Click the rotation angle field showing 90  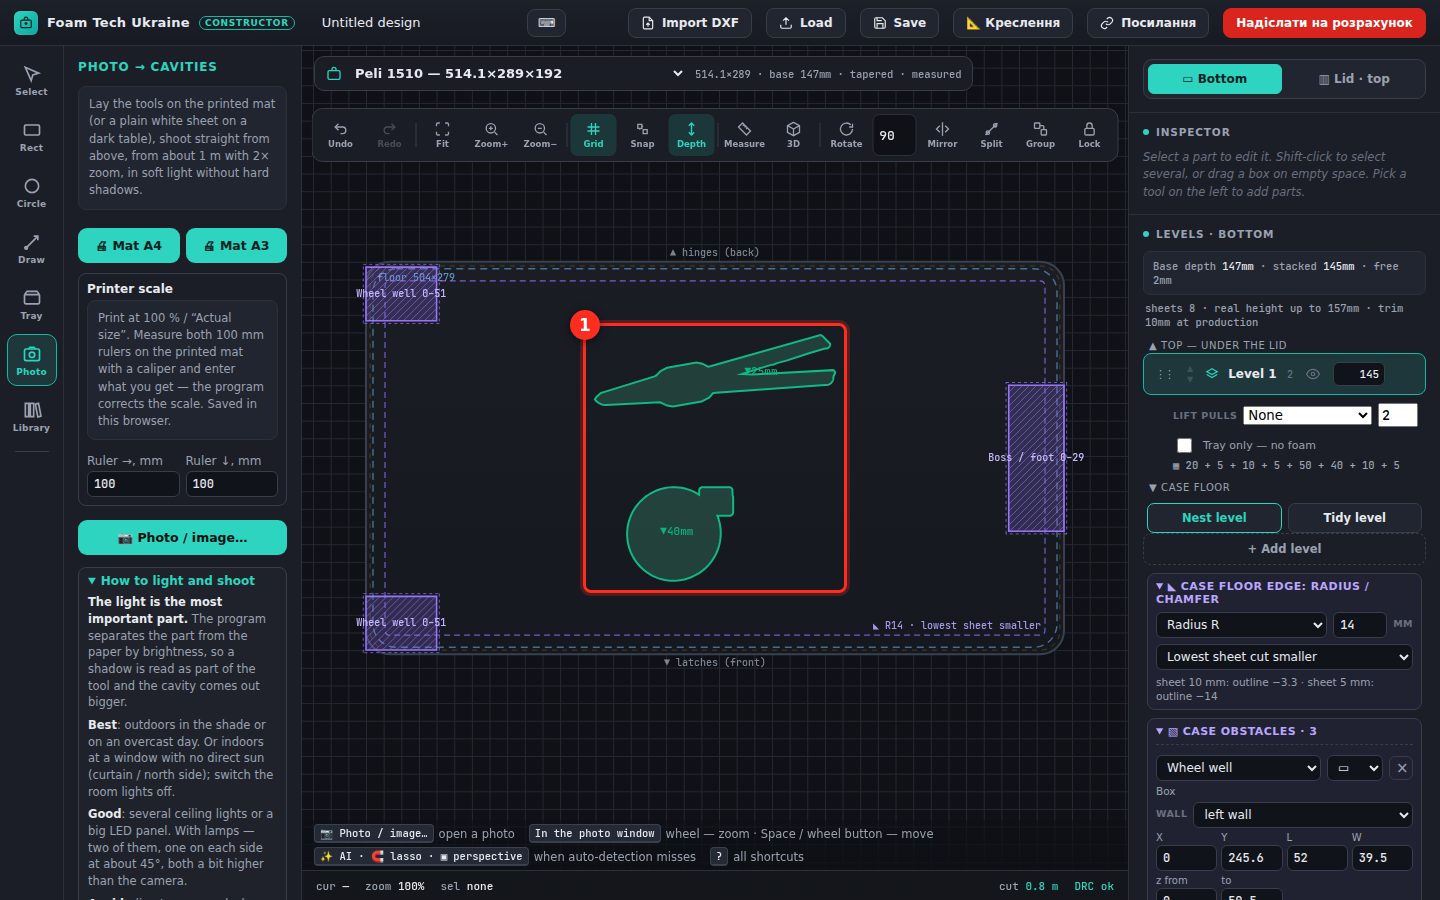point(894,135)
